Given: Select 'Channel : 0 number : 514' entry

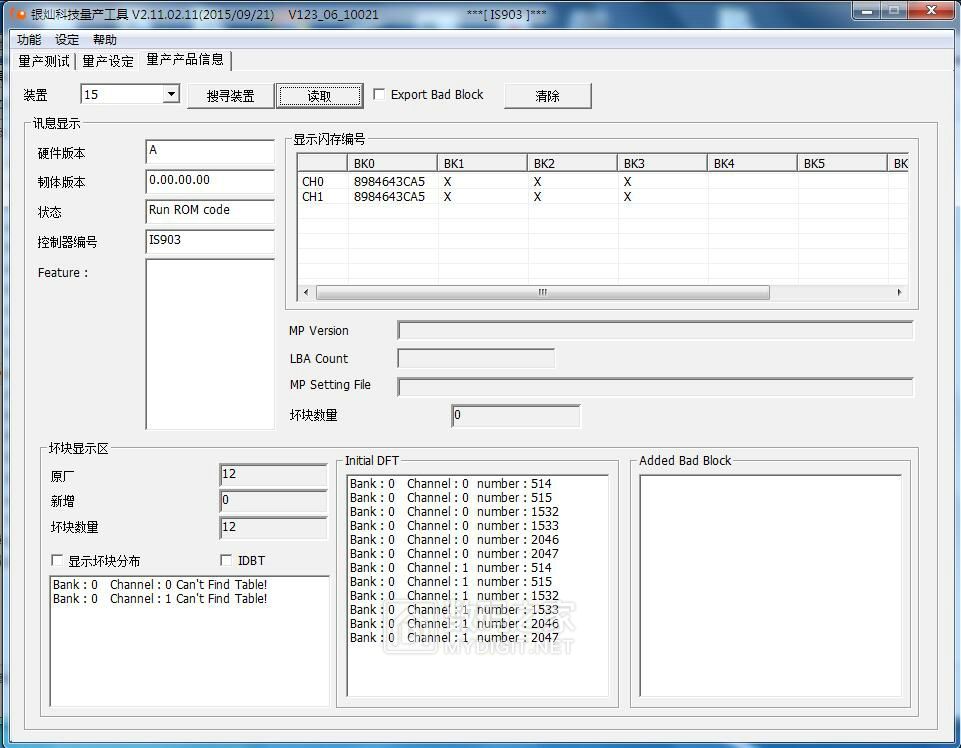Looking at the screenshot, I should 450,484.
